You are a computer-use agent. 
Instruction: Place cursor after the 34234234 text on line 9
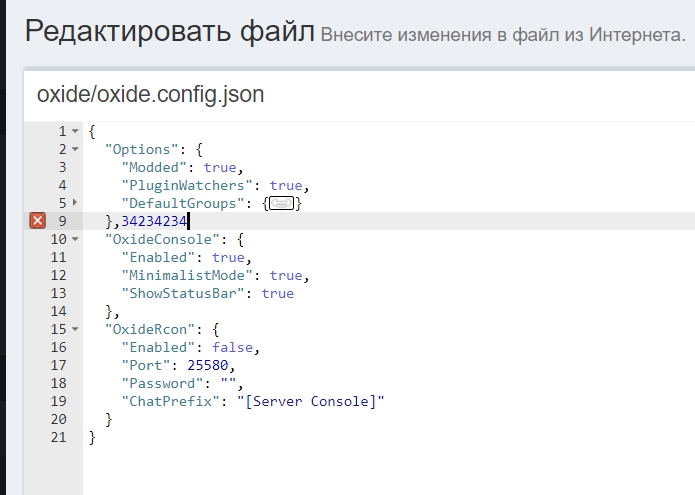[187, 221]
